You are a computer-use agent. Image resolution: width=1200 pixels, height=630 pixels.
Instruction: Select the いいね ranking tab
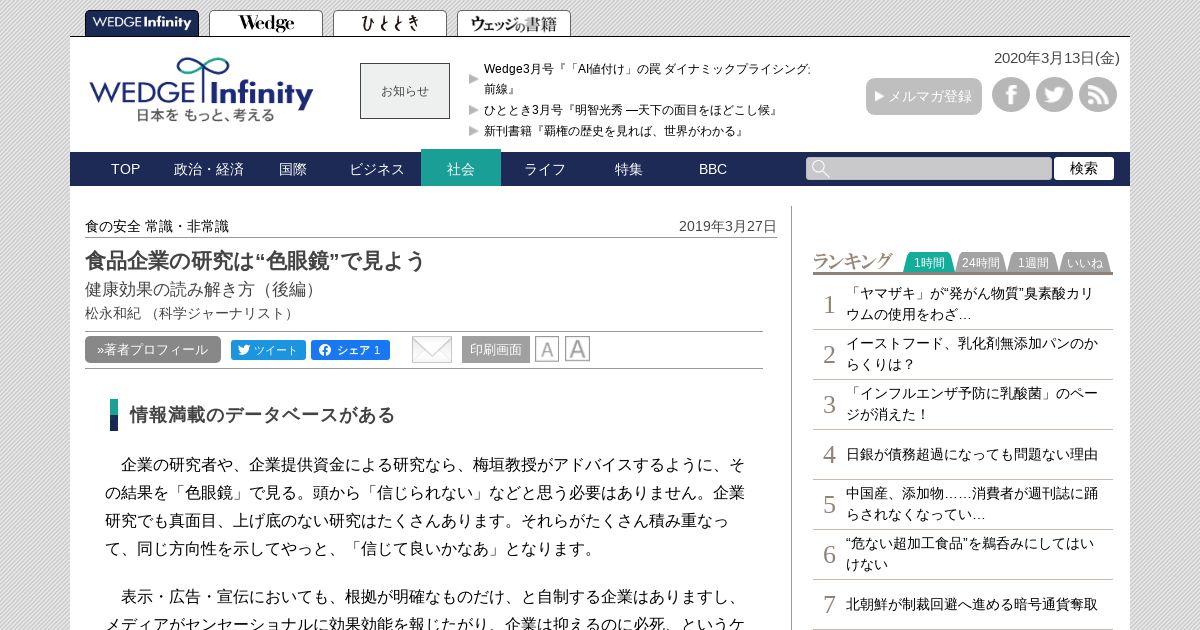pos(1085,263)
